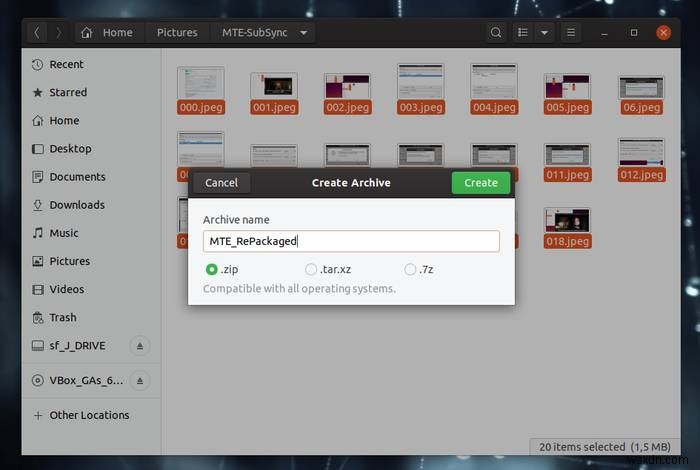Image resolution: width=700 pixels, height=470 pixels.
Task: Eject the sf_J_DRIVE volume
Action: click(140, 346)
